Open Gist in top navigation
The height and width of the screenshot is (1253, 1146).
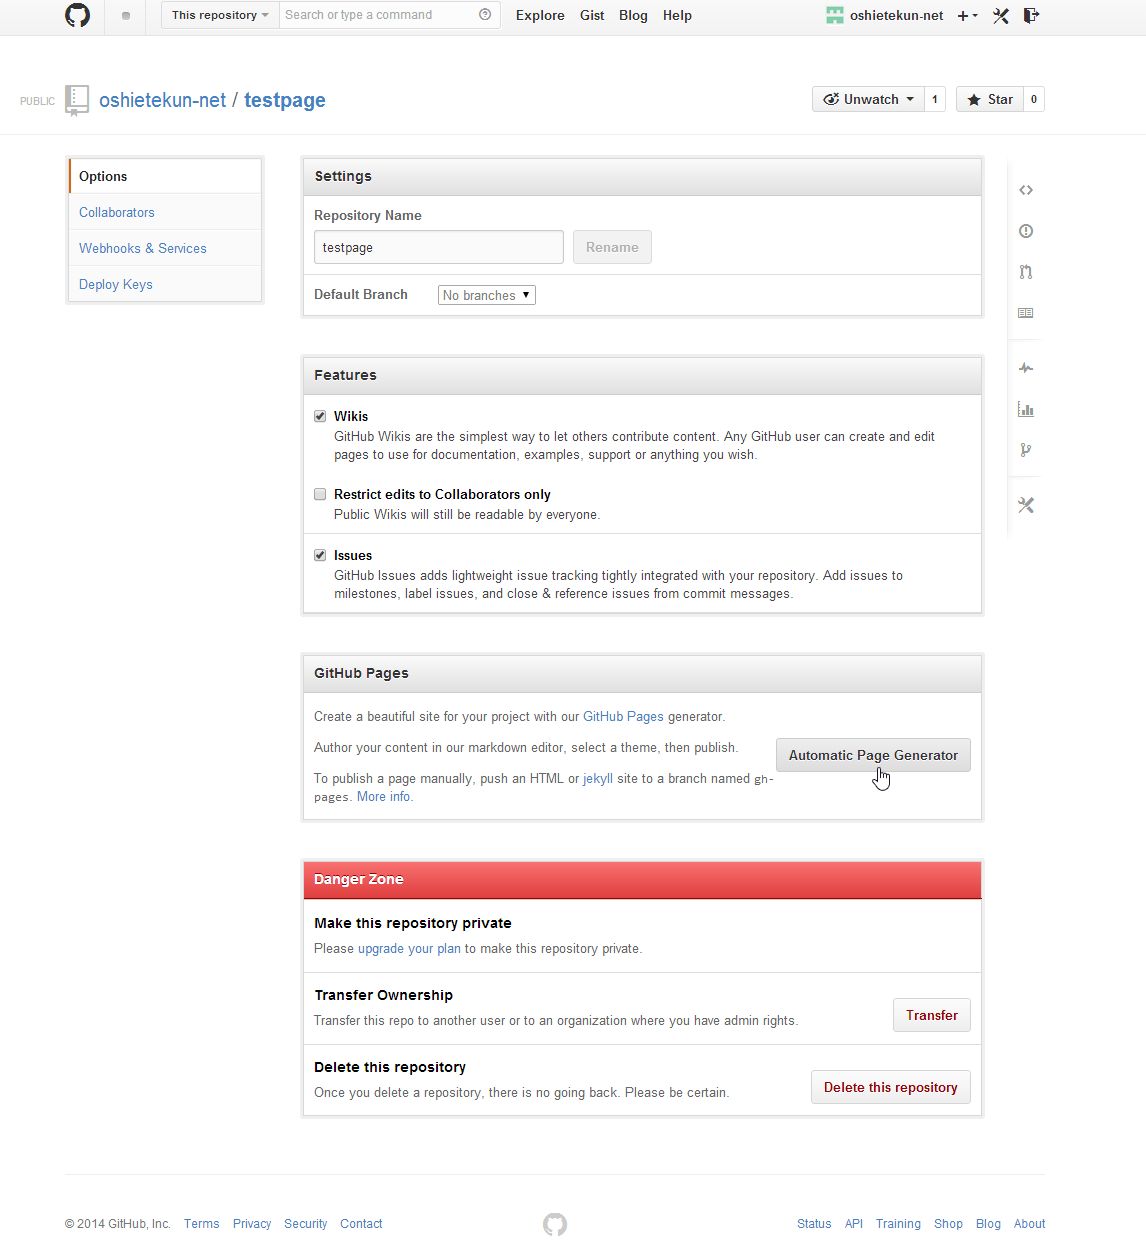click(x=592, y=15)
